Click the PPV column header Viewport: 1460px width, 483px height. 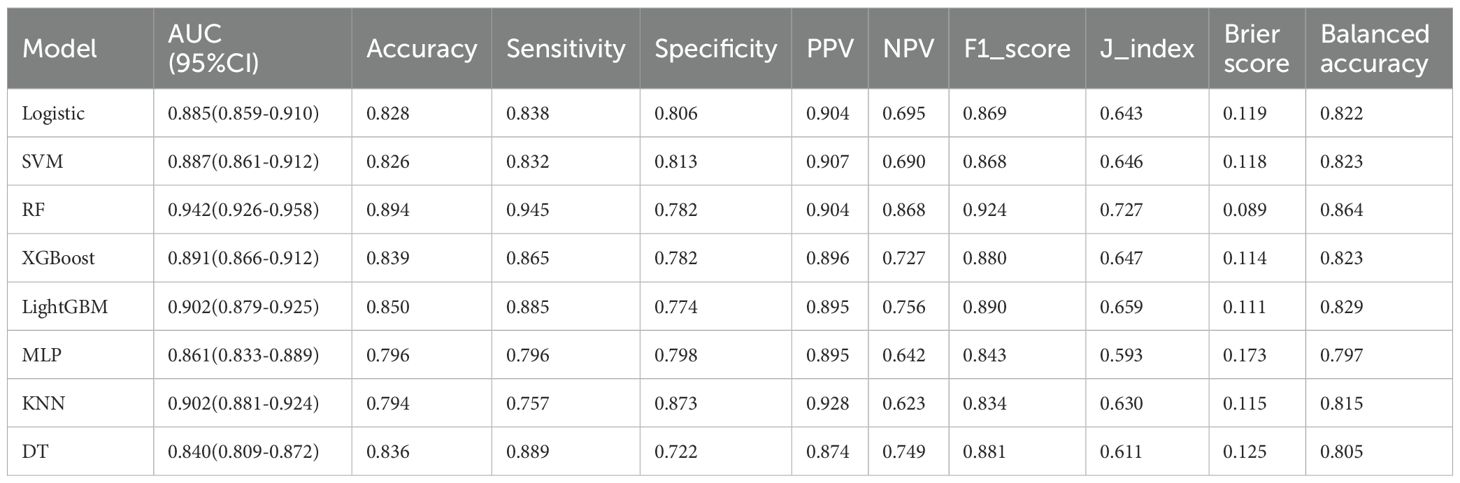pos(828,49)
